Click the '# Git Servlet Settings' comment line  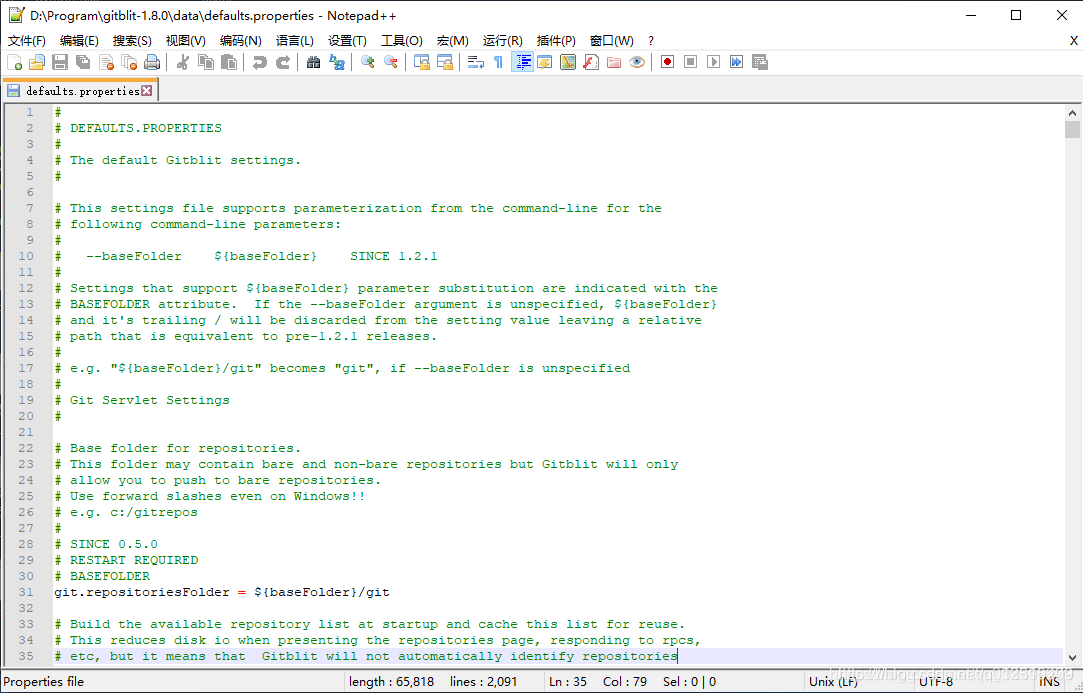[142, 400]
